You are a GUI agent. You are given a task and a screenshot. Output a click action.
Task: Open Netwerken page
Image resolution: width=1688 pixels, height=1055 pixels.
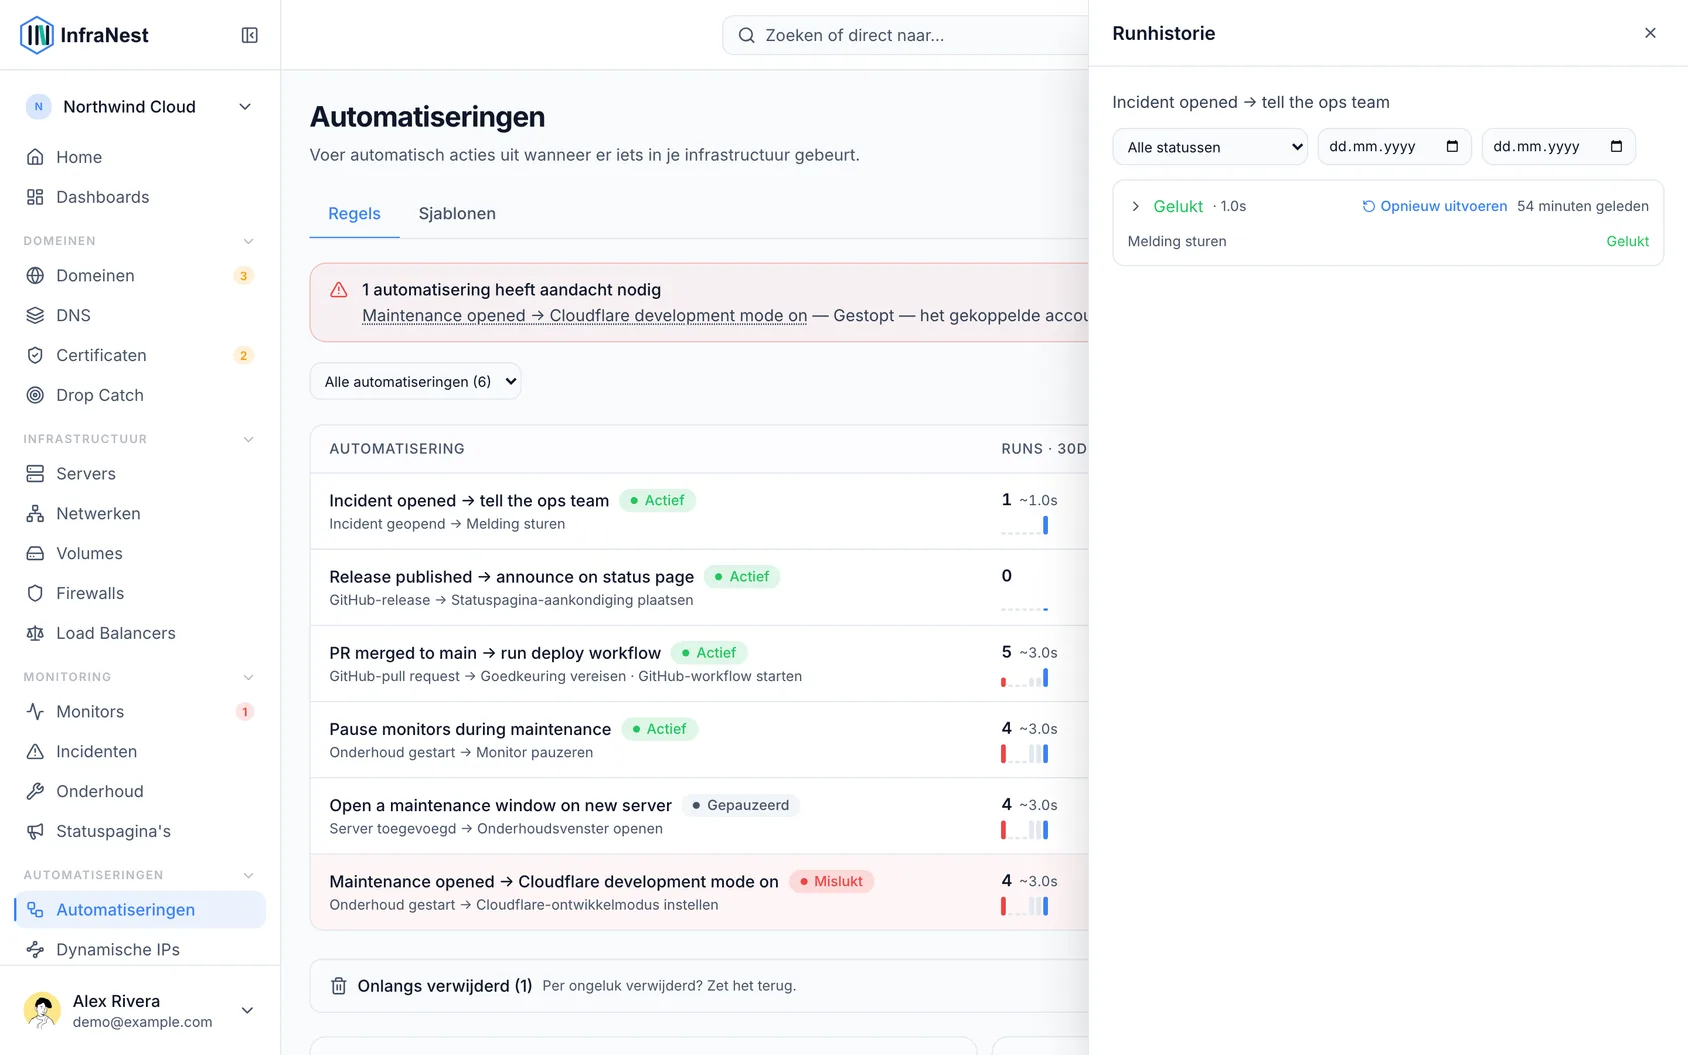(x=140, y=513)
